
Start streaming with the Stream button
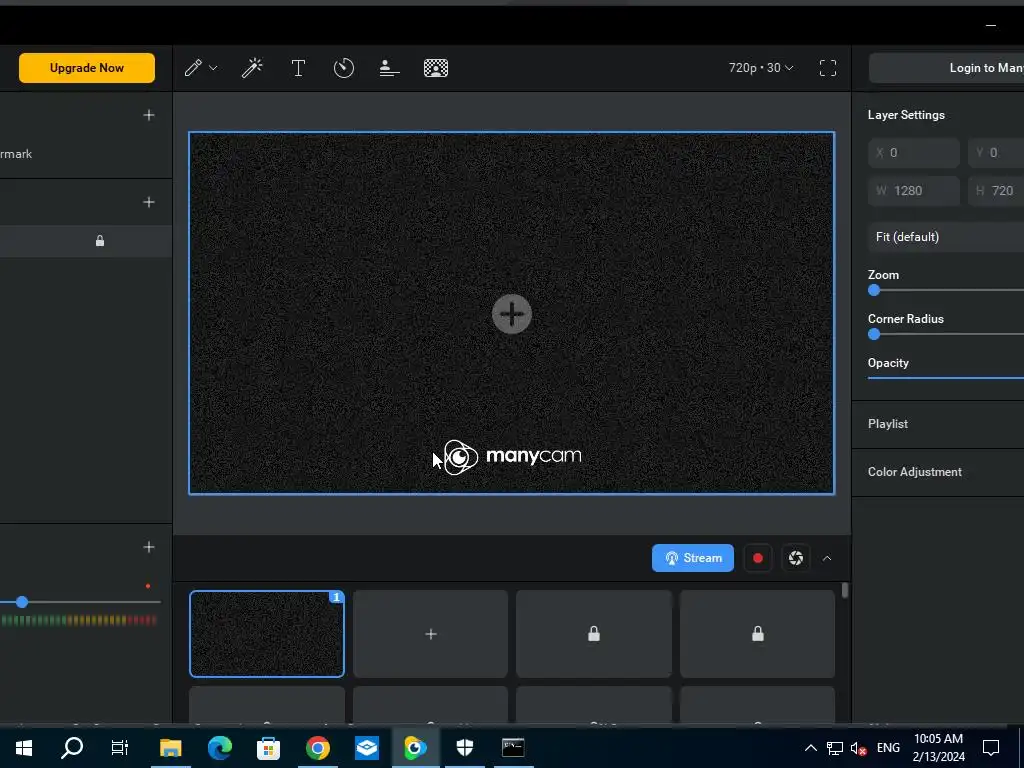click(693, 558)
